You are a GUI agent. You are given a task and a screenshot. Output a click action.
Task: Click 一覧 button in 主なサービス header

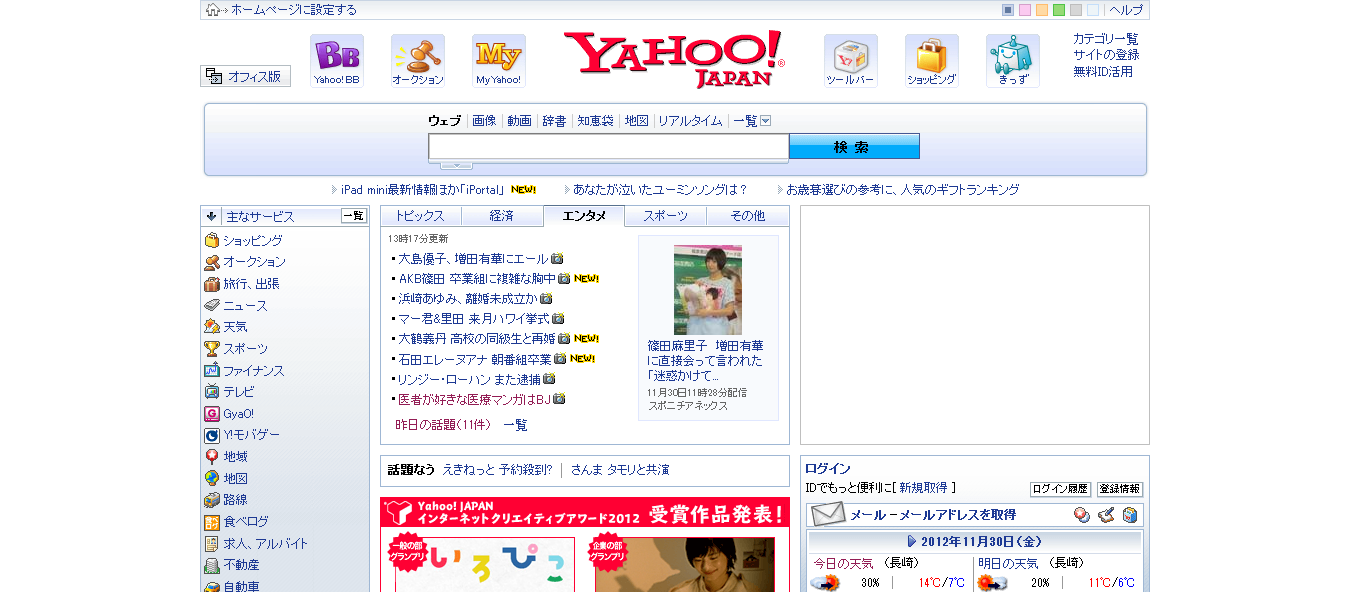pyautogui.click(x=354, y=216)
